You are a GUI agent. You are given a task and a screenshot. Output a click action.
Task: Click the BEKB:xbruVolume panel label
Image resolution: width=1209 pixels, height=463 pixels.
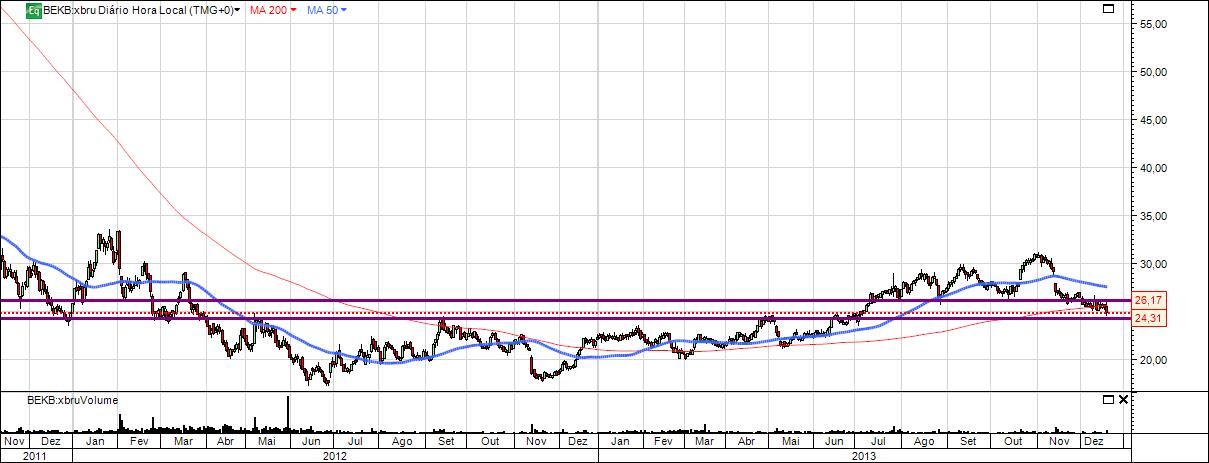point(71,400)
